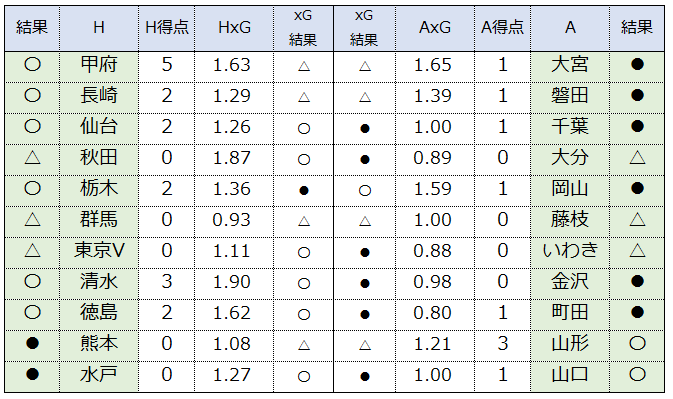This screenshot has height=399, width=673.
Task: Click the triangle result beside いわき
Action: tap(637, 251)
